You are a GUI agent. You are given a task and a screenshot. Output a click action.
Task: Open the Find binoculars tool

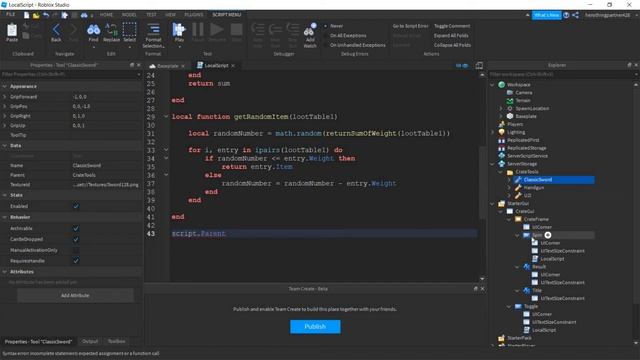point(93,30)
